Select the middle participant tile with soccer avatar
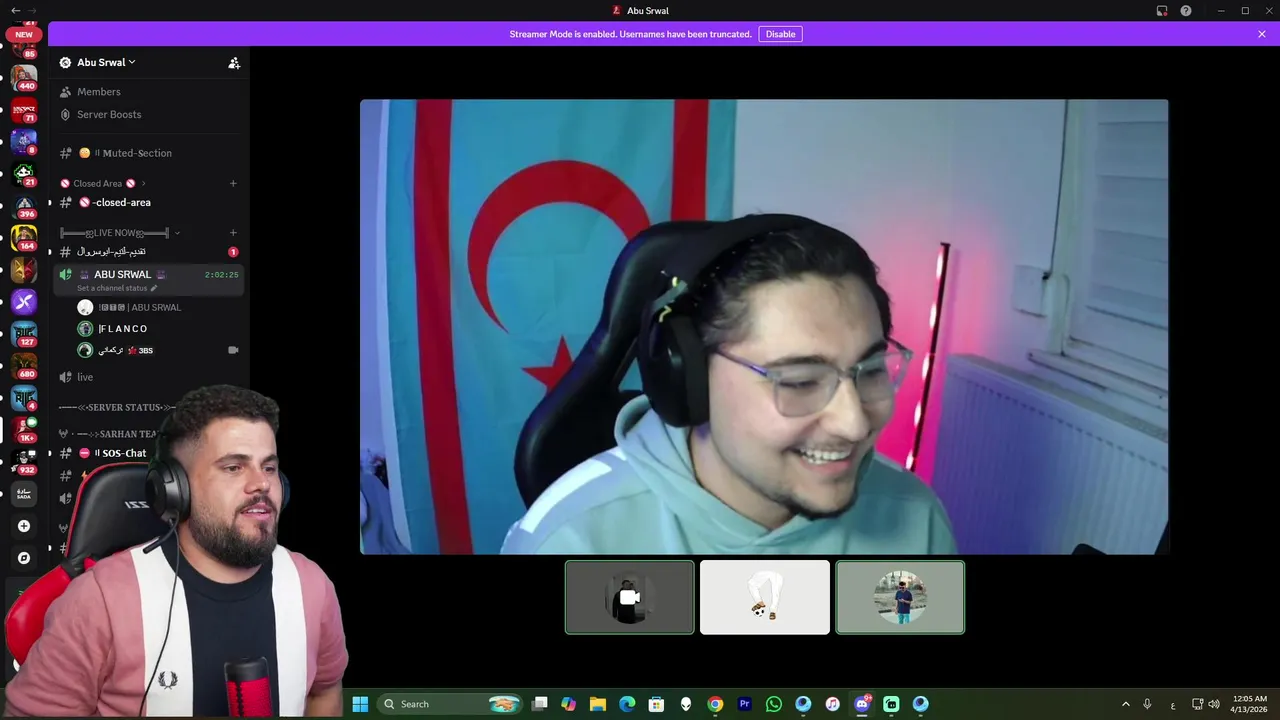 point(765,597)
